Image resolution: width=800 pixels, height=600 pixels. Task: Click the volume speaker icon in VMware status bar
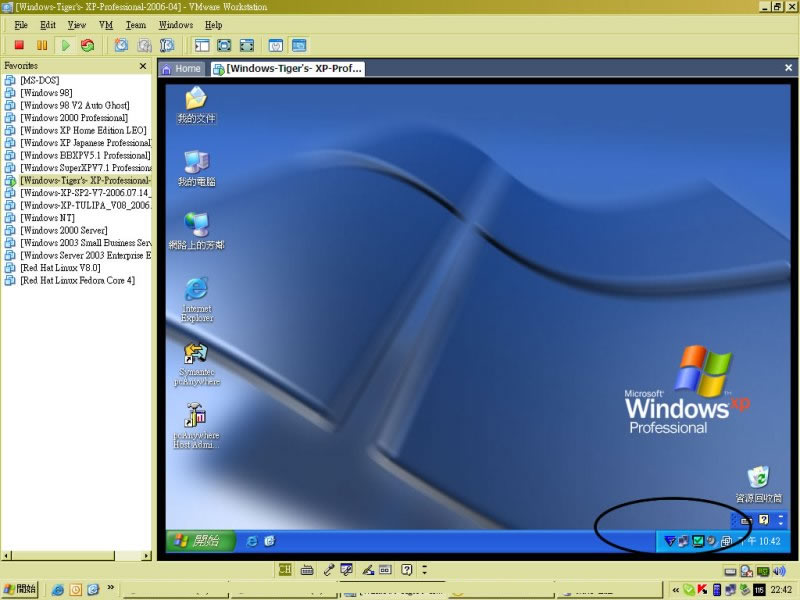click(x=780, y=571)
